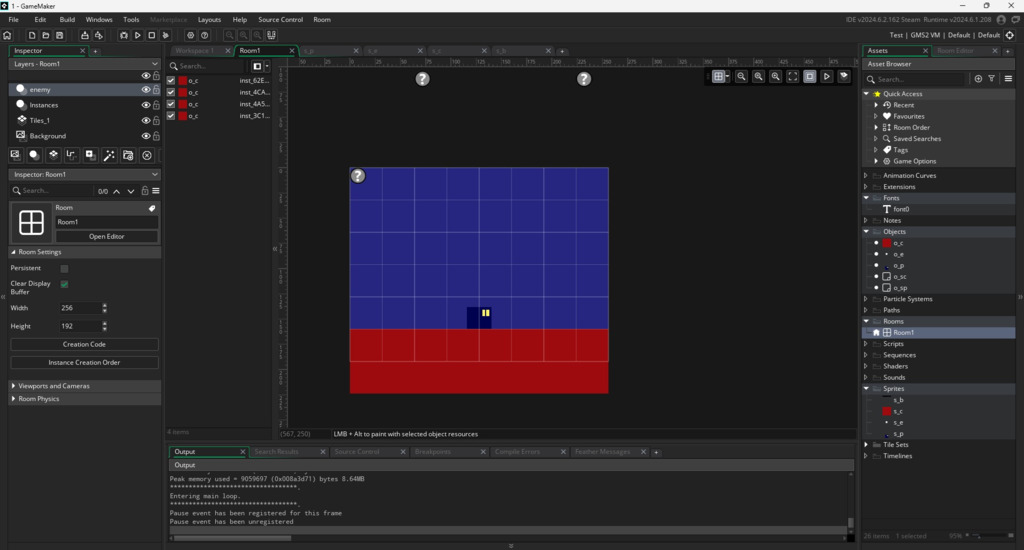Image resolution: width=1024 pixels, height=550 pixels.
Task: Switch to the Workspace 1 tab
Action: pyautogui.click(x=195, y=50)
